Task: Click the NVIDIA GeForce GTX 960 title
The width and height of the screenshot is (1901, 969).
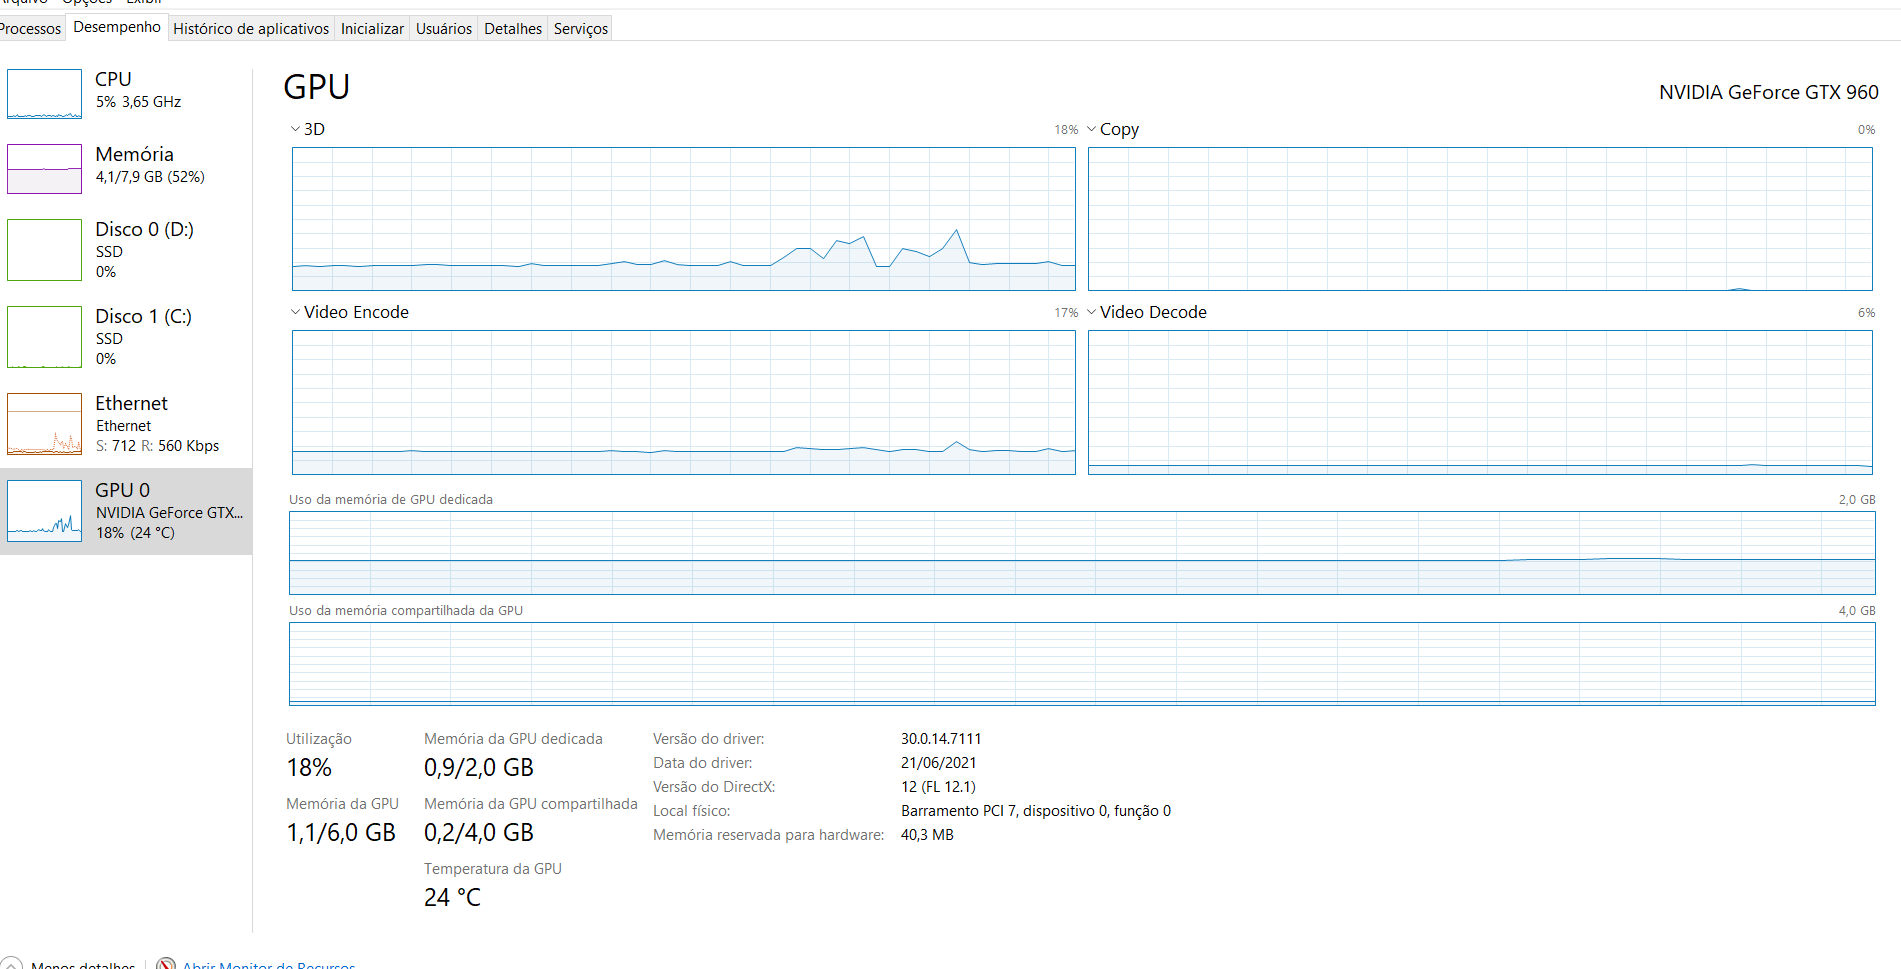Action: pyautogui.click(x=1768, y=92)
